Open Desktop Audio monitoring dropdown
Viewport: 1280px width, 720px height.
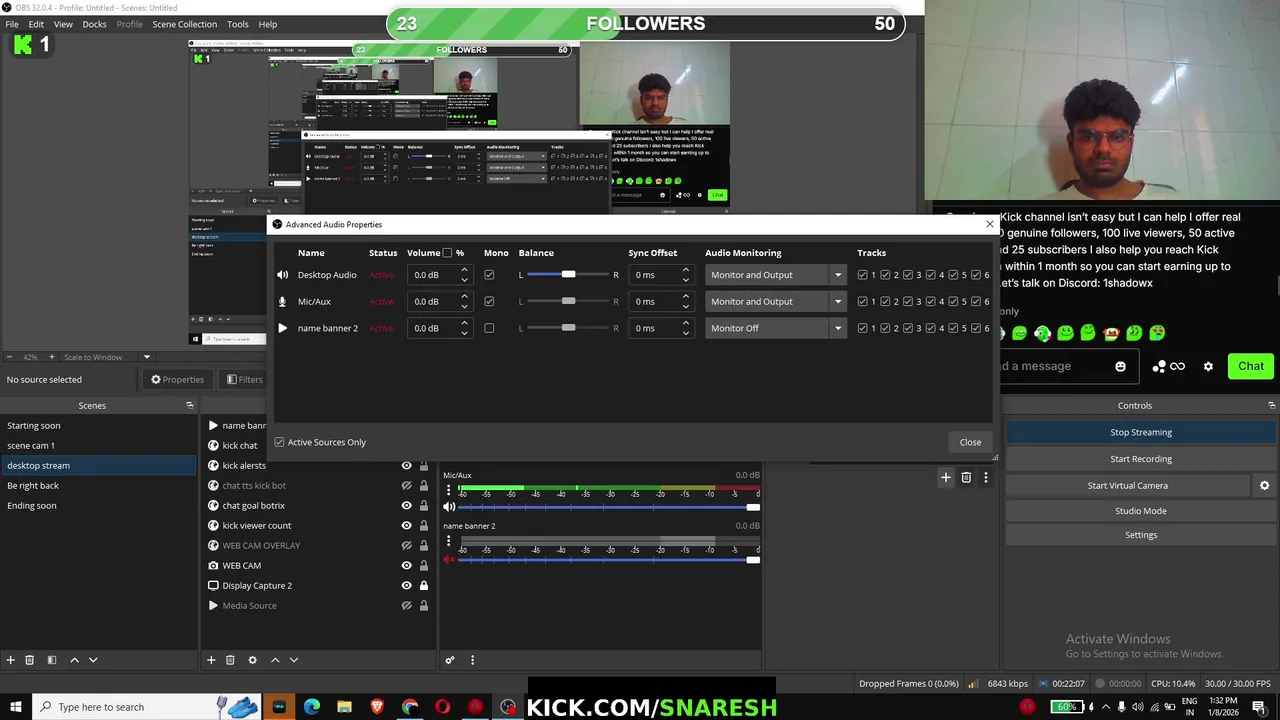(775, 275)
